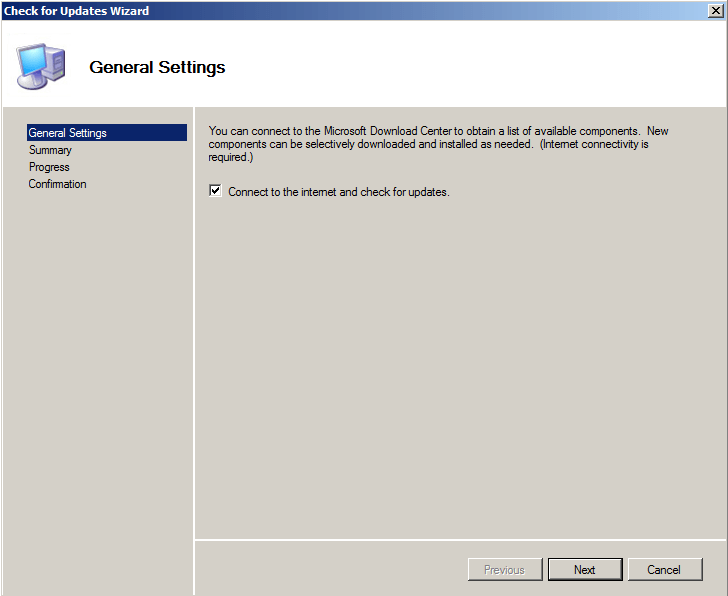Click empty space below Confirmation in sidebar

(x=95, y=380)
